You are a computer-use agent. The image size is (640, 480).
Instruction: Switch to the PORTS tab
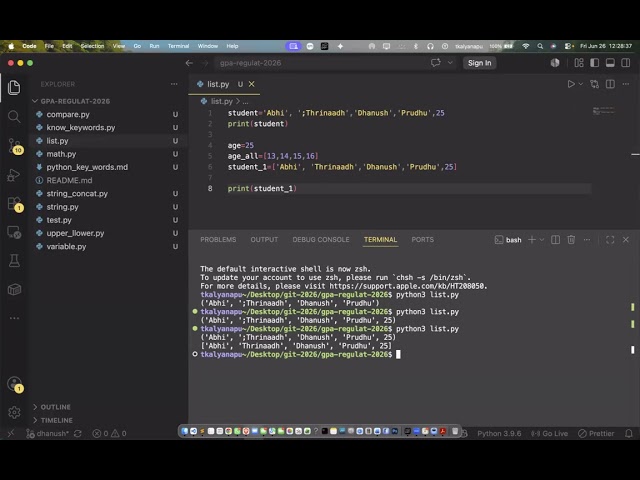(422, 240)
